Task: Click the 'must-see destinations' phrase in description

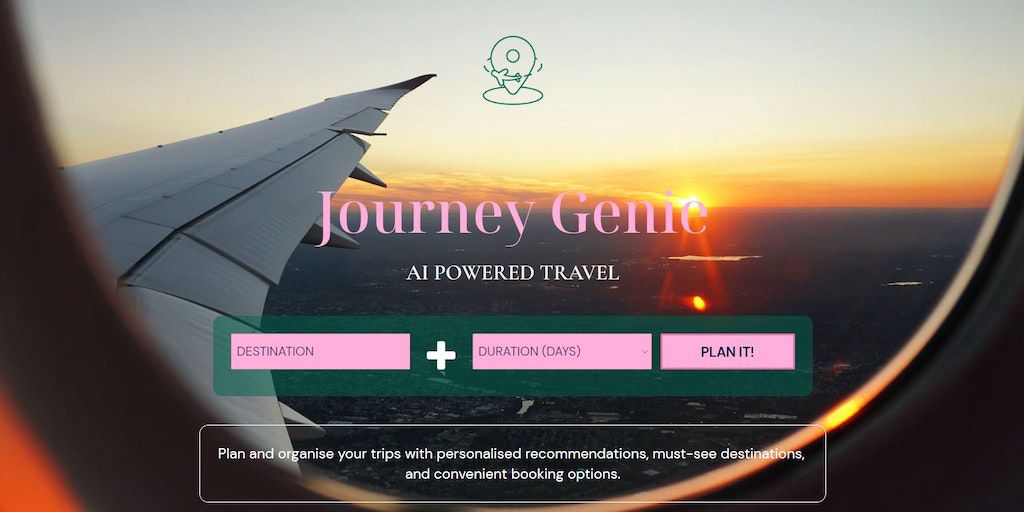Action: coord(728,453)
